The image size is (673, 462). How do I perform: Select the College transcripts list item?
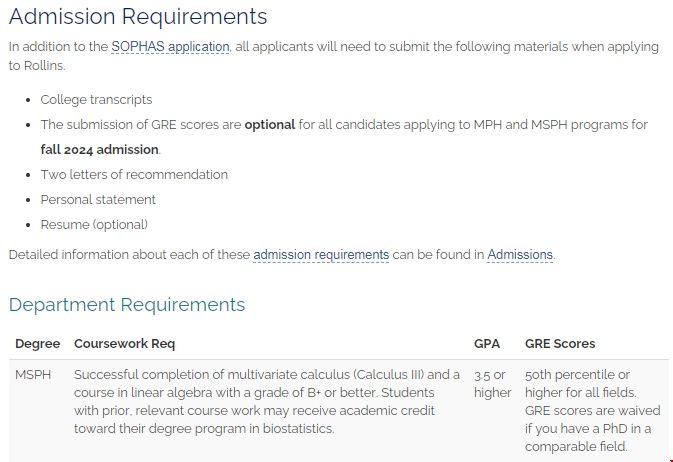96,100
